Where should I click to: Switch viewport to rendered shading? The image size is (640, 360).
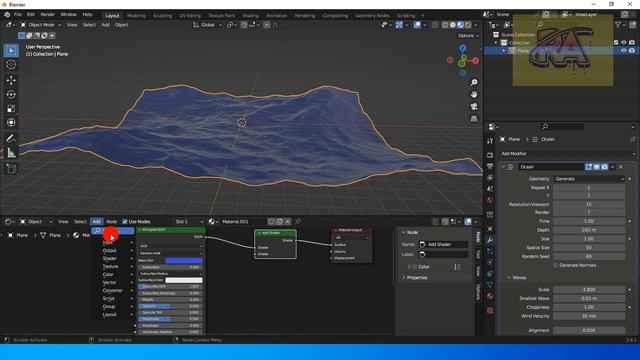click(468, 25)
